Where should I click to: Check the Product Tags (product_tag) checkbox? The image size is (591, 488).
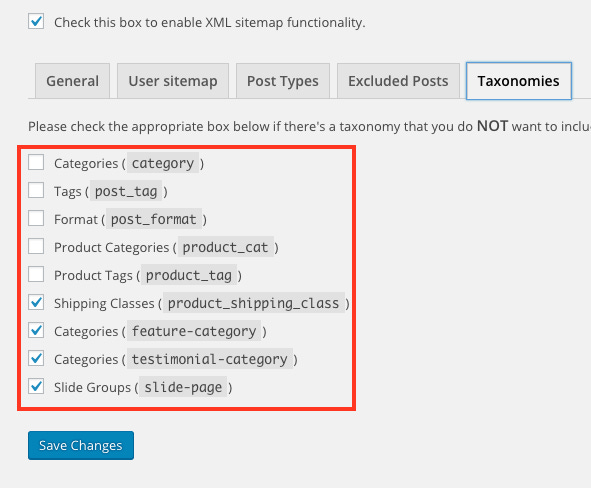pos(36,274)
